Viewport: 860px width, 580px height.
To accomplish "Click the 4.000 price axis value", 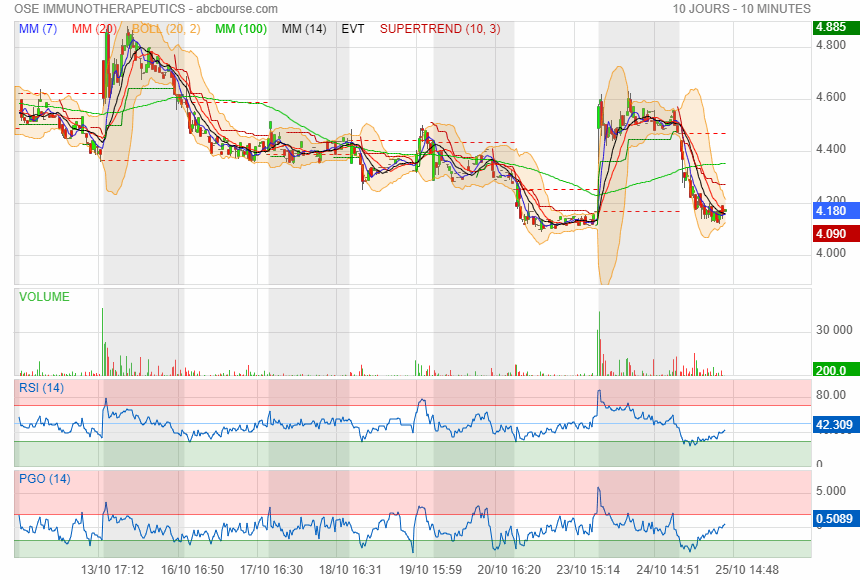I will pos(831,253).
